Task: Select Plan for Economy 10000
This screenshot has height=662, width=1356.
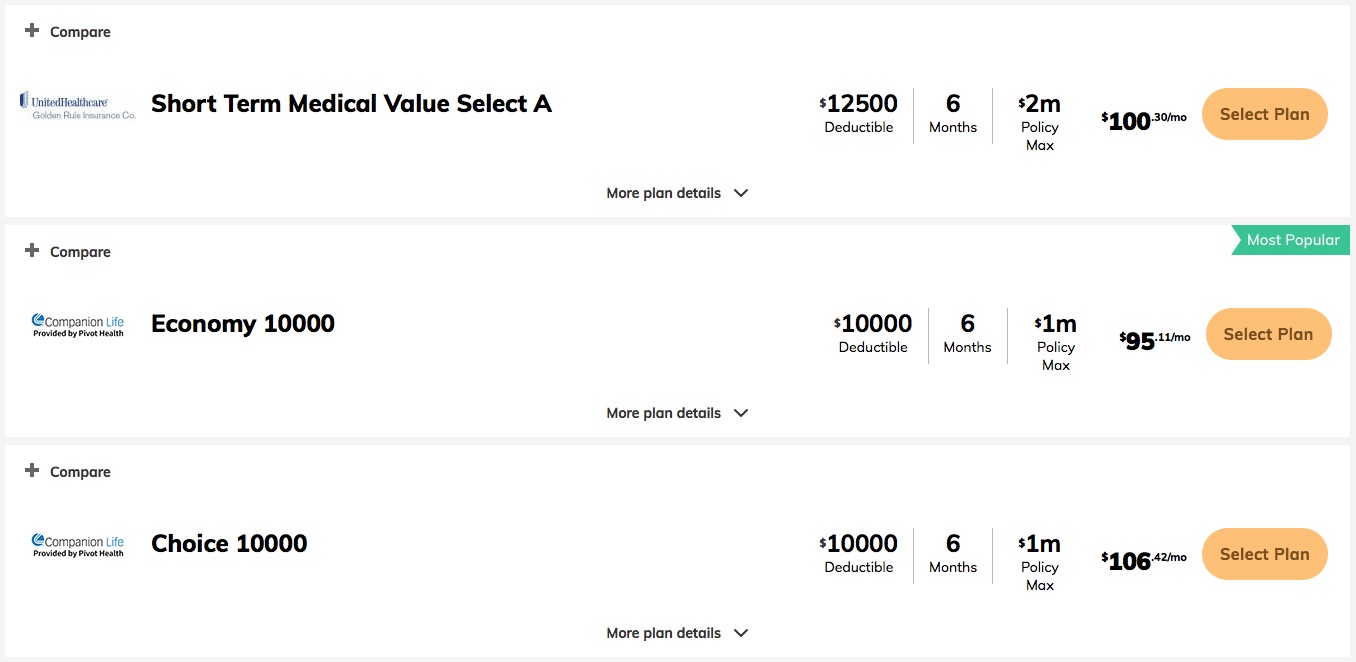Action: click(1268, 334)
